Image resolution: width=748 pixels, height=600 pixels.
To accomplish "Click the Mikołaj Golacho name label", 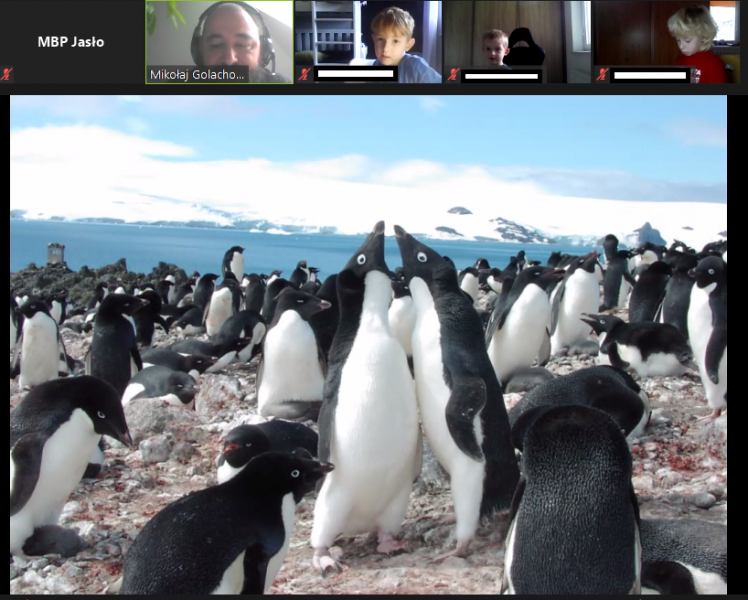I will (197, 74).
